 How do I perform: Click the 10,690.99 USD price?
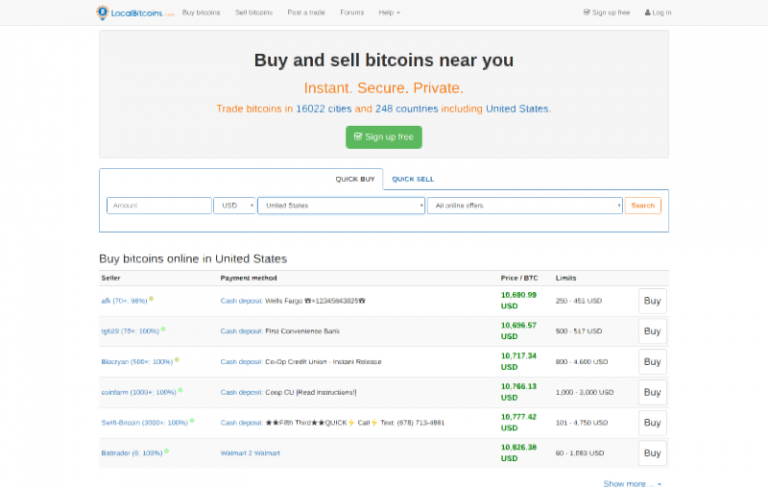[x=519, y=301]
